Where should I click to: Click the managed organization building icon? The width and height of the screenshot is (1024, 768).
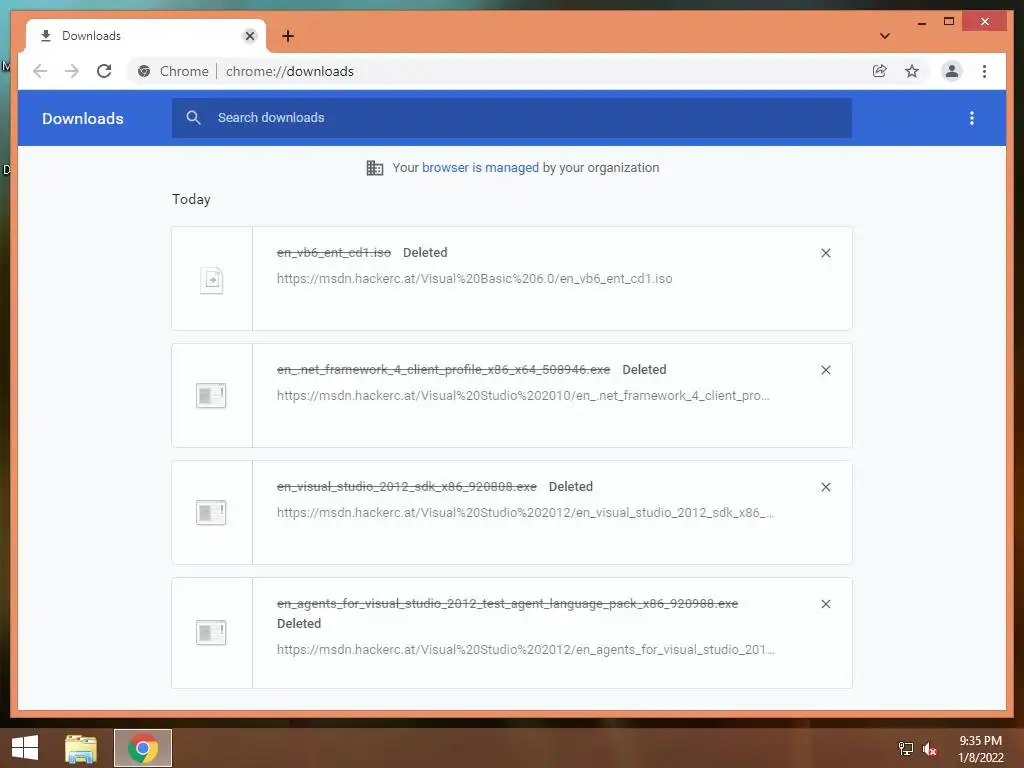[375, 168]
